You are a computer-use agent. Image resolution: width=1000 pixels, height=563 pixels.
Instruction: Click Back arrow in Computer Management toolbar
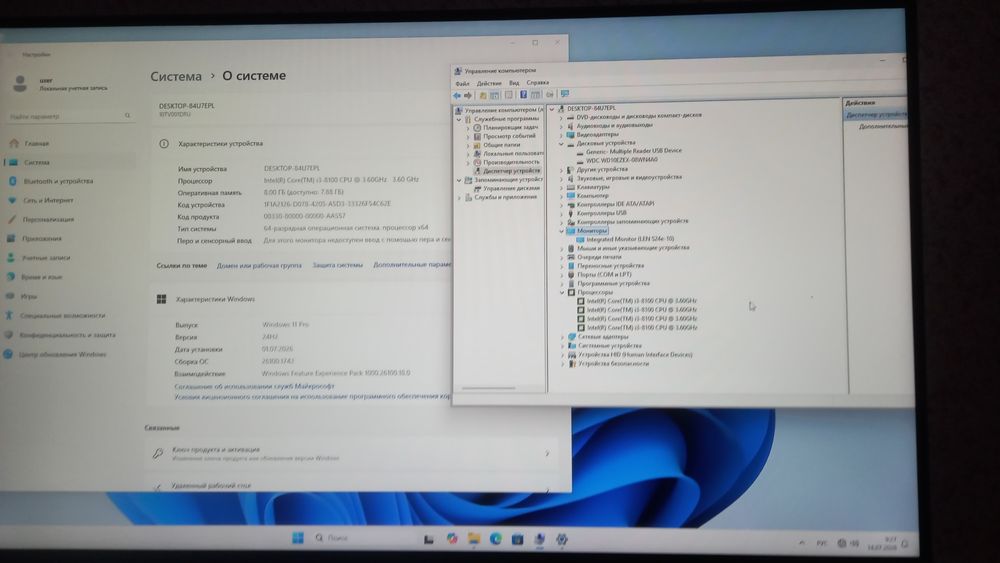pos(457,95)
